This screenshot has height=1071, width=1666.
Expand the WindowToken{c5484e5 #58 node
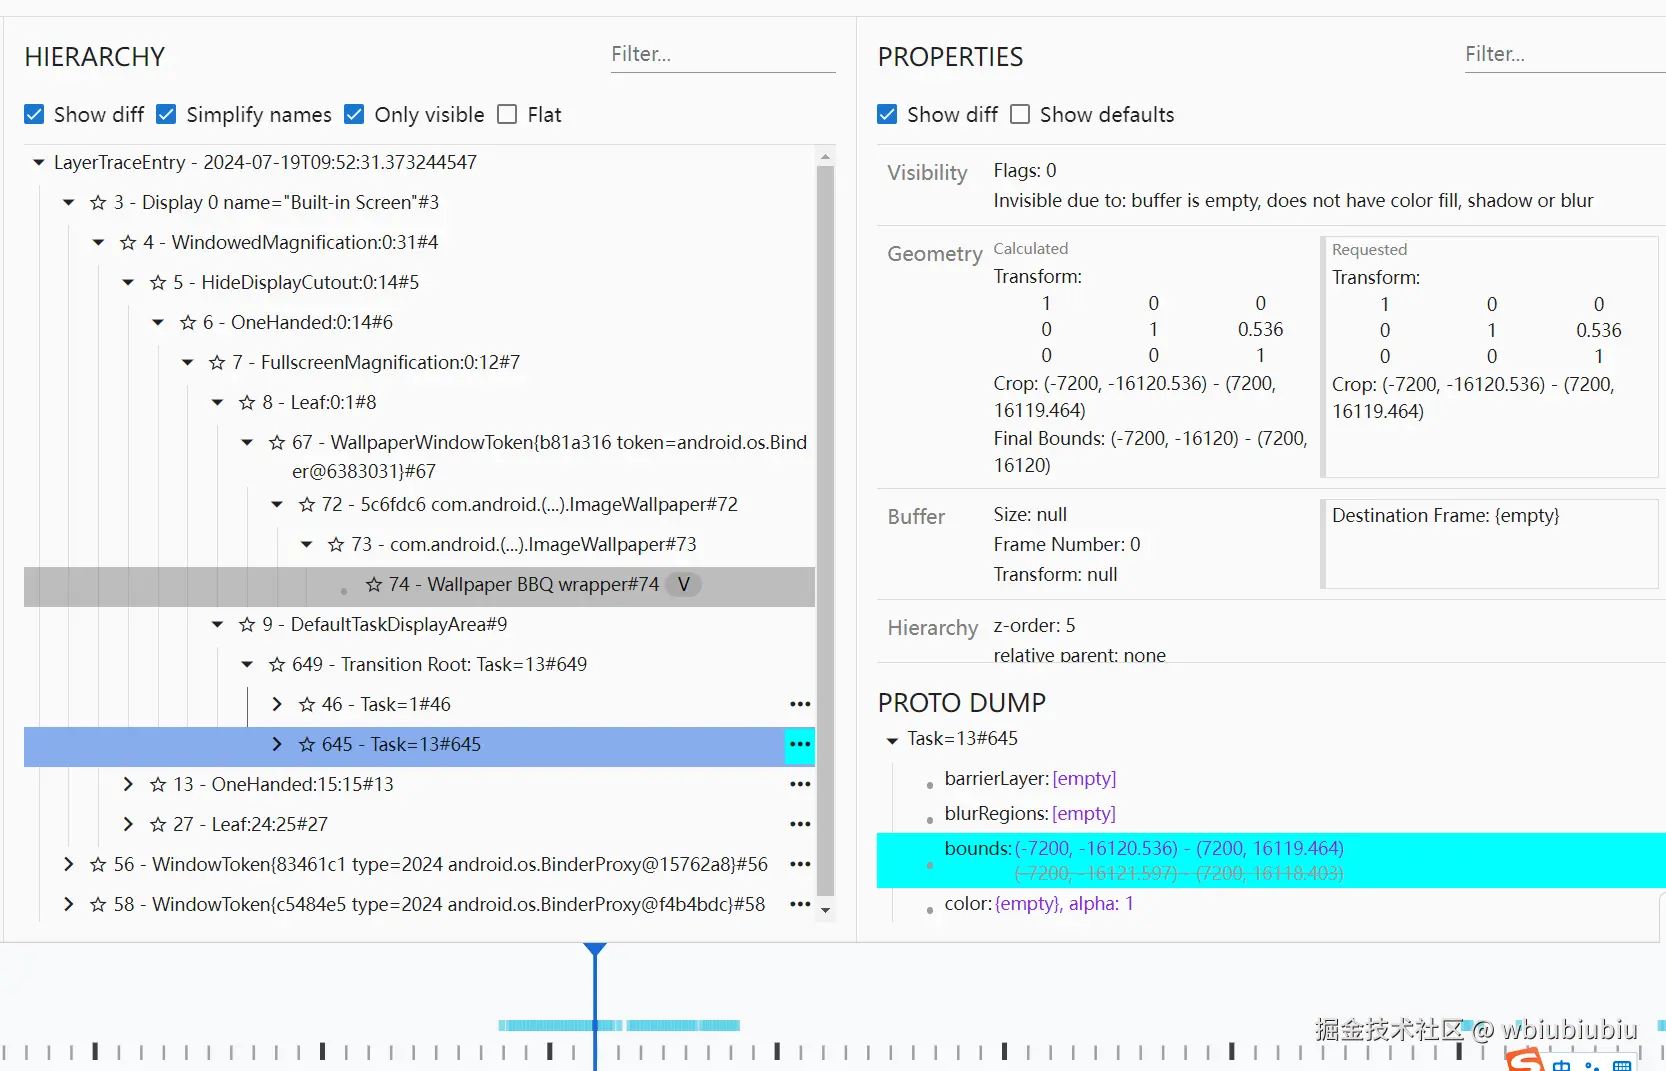click(69, 904)
